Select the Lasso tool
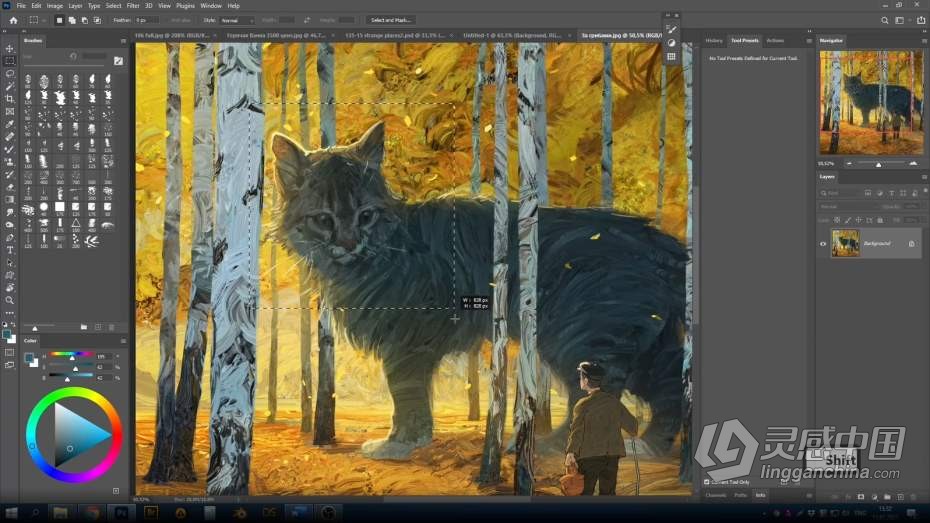Screen dimensions: 930x523 [9, 74]
